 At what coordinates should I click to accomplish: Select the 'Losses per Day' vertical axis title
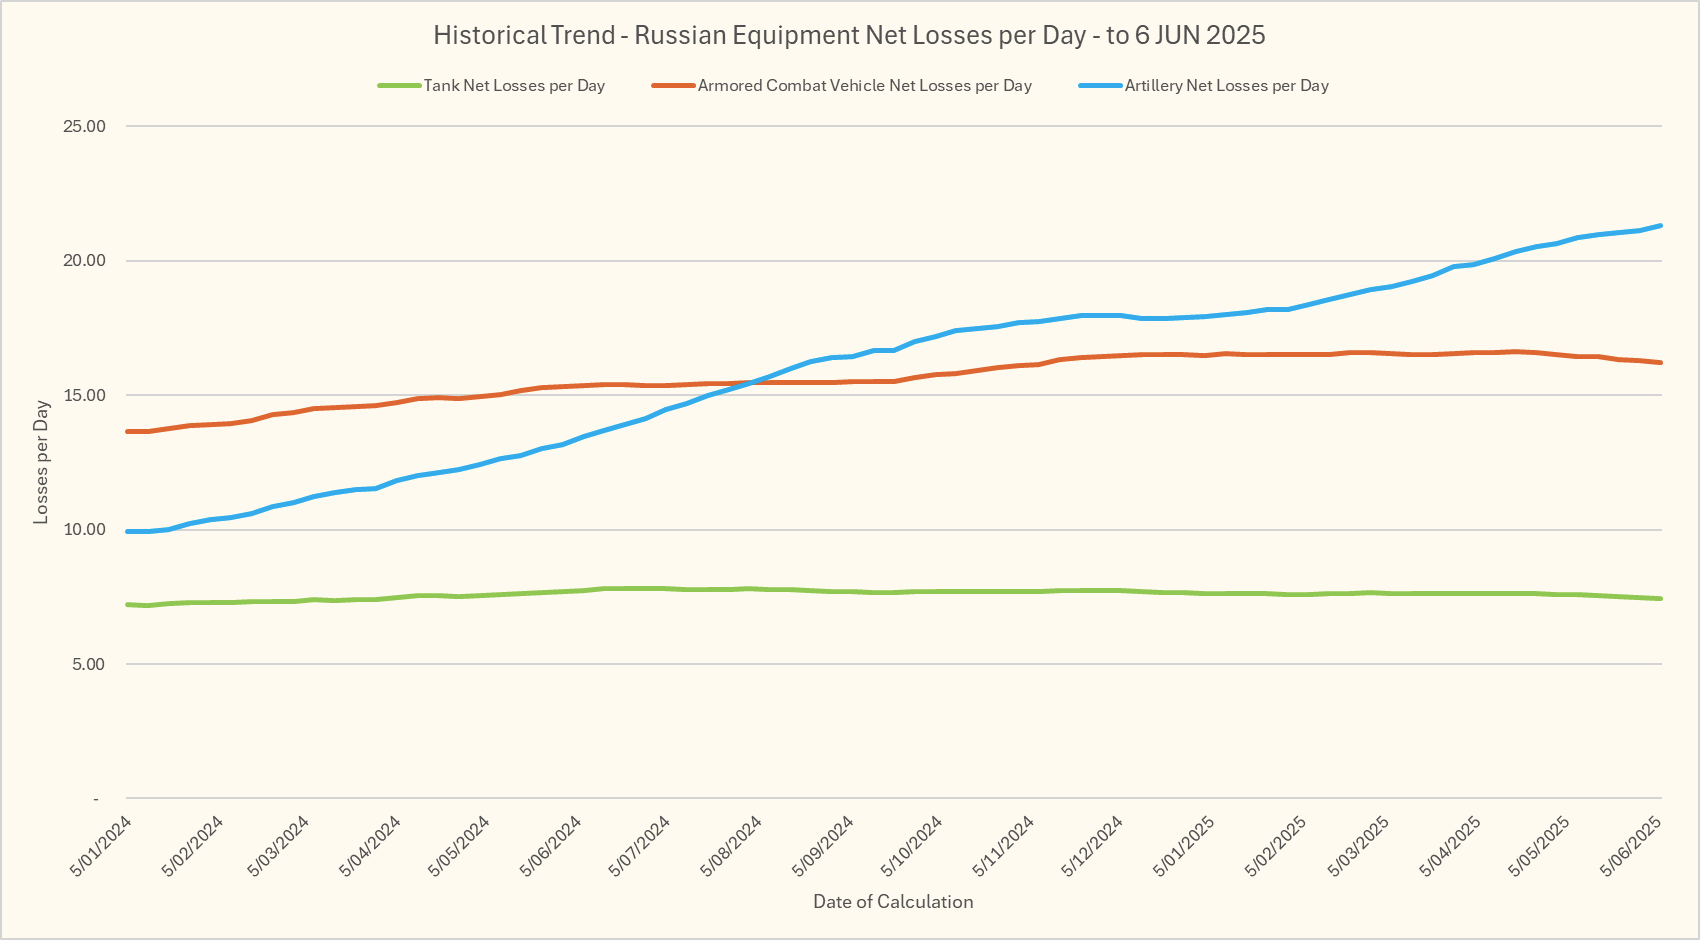(41, 462)
